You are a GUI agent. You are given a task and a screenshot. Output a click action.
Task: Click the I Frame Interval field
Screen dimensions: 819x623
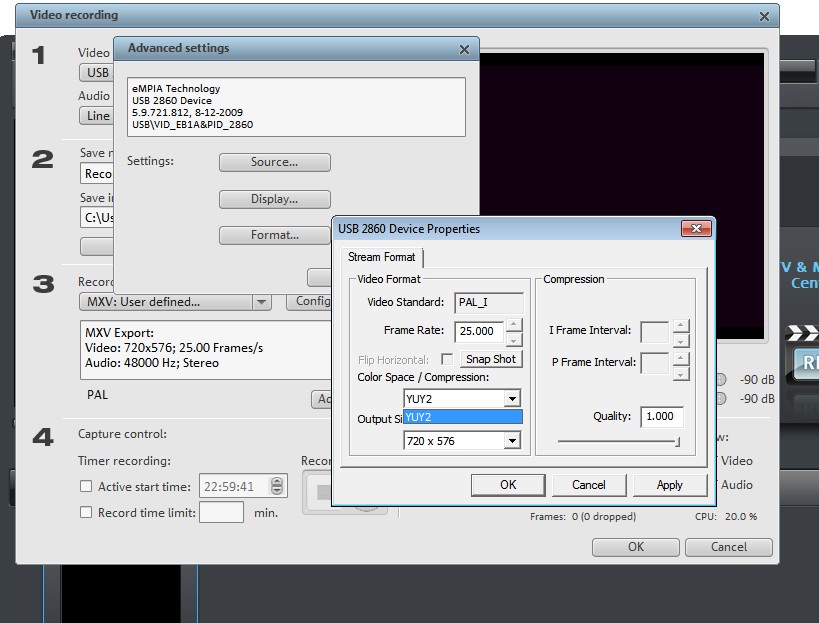pyautogui.click(x=654, y=331)
